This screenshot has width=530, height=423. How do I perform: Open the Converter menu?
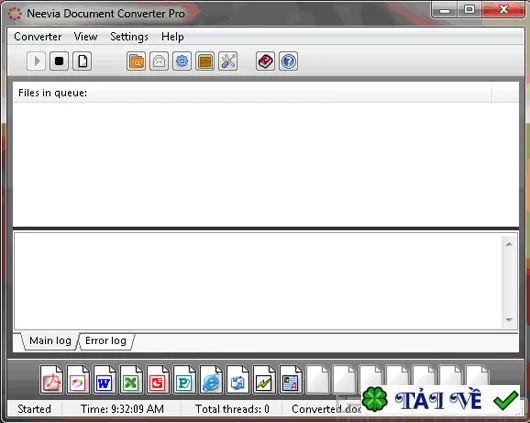point(38,37)
